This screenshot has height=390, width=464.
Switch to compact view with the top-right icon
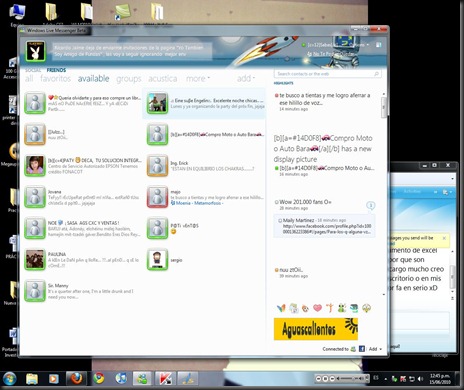tap(379, 44)
